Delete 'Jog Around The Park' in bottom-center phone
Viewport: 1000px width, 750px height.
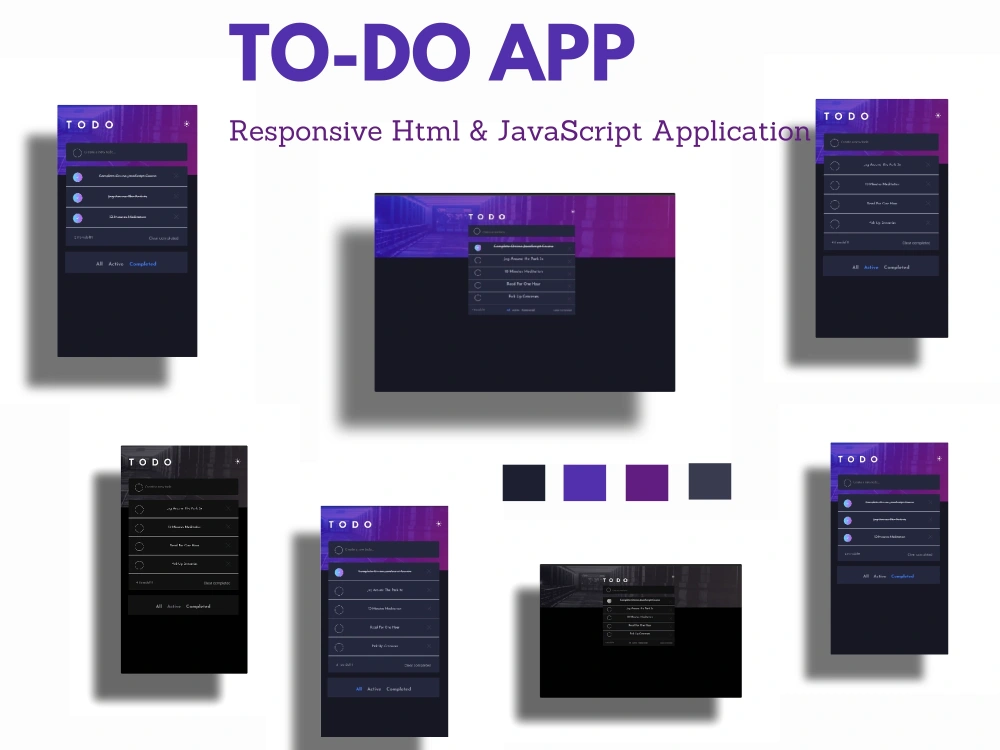point(429,591)
